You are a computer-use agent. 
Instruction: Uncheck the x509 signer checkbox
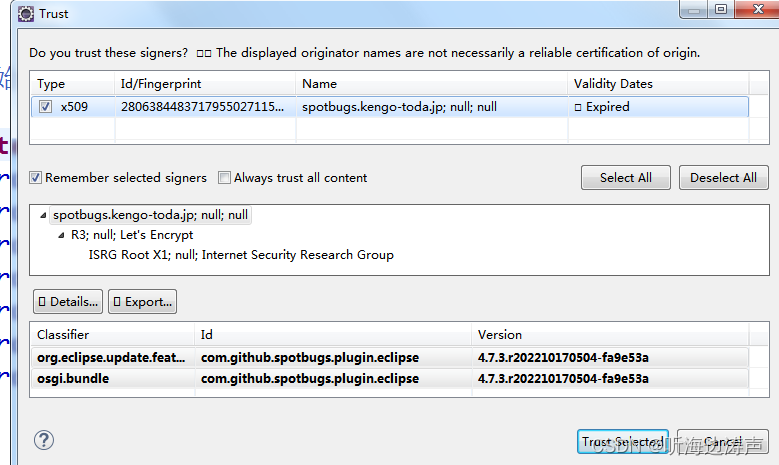click(45, 107)
